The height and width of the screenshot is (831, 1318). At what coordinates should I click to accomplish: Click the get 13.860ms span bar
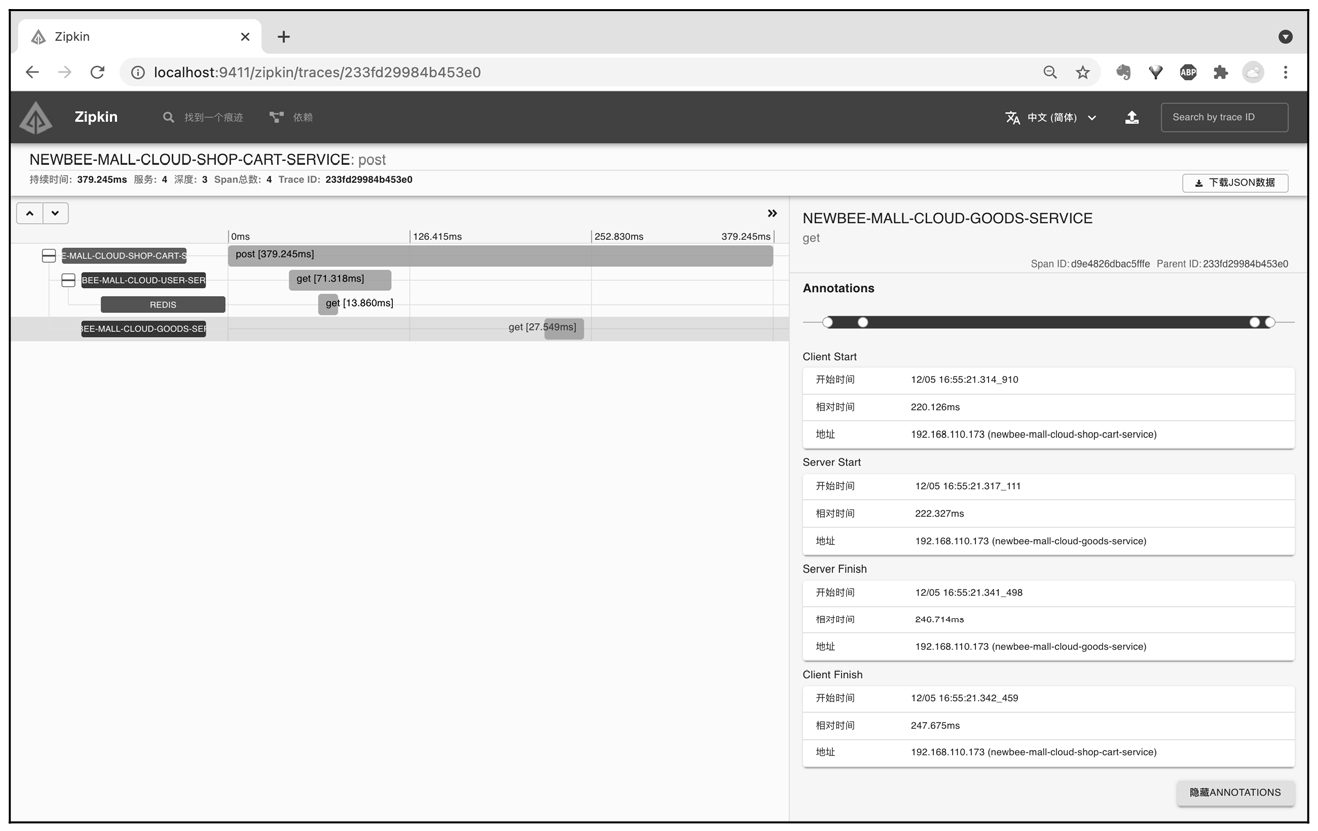(328, 303)
